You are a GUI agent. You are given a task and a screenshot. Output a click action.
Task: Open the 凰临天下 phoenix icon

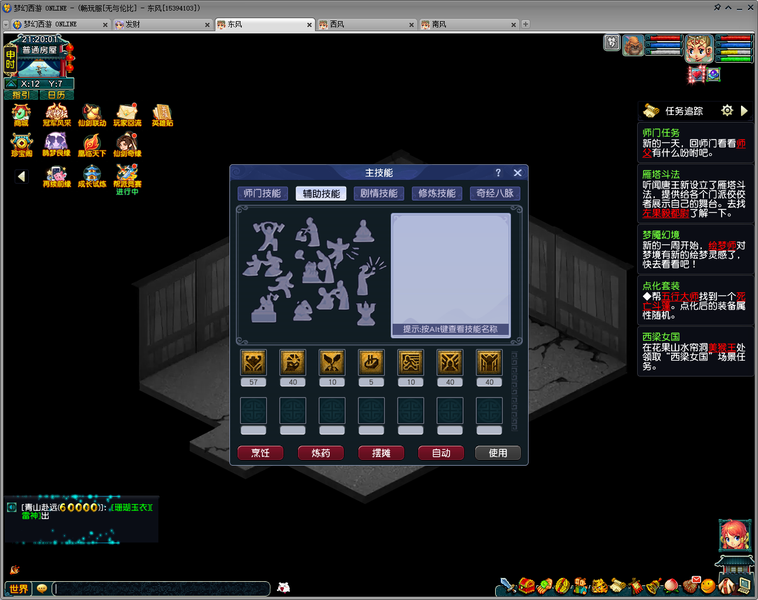point(92,145)
